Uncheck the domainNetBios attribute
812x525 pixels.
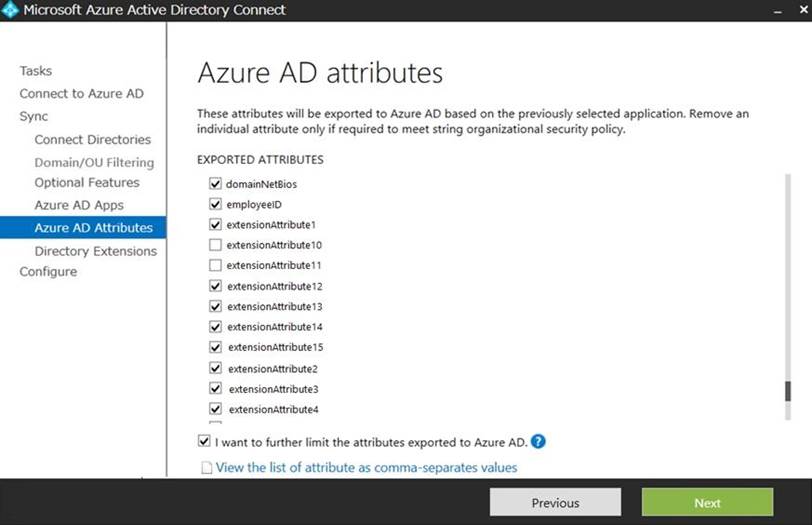point(215,184)
